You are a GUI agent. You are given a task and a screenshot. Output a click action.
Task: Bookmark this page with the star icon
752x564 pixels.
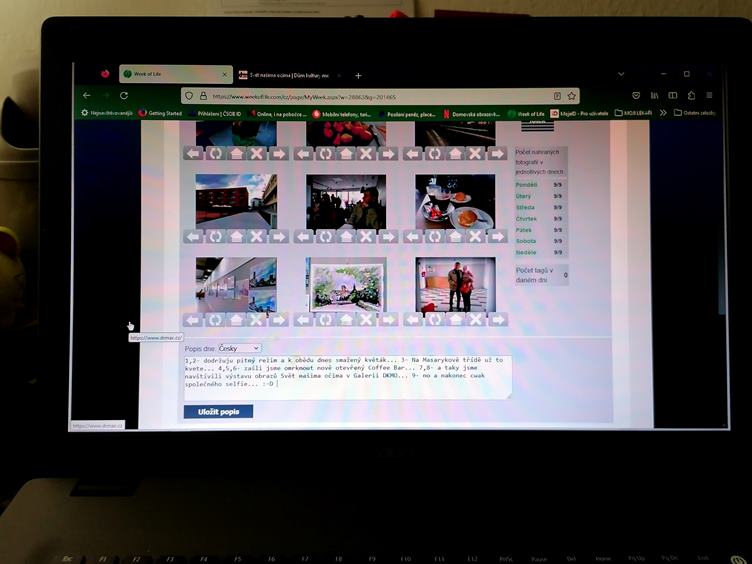tap(571, 97)
